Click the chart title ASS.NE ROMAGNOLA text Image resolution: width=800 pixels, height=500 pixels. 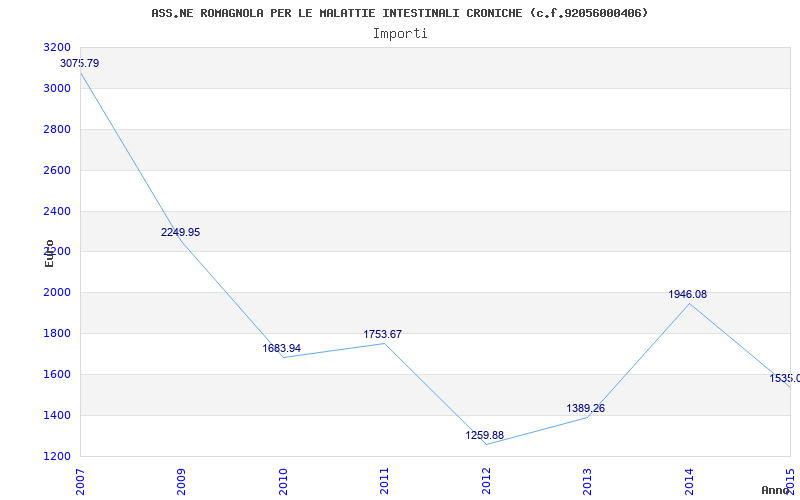[x=399, y=13]
